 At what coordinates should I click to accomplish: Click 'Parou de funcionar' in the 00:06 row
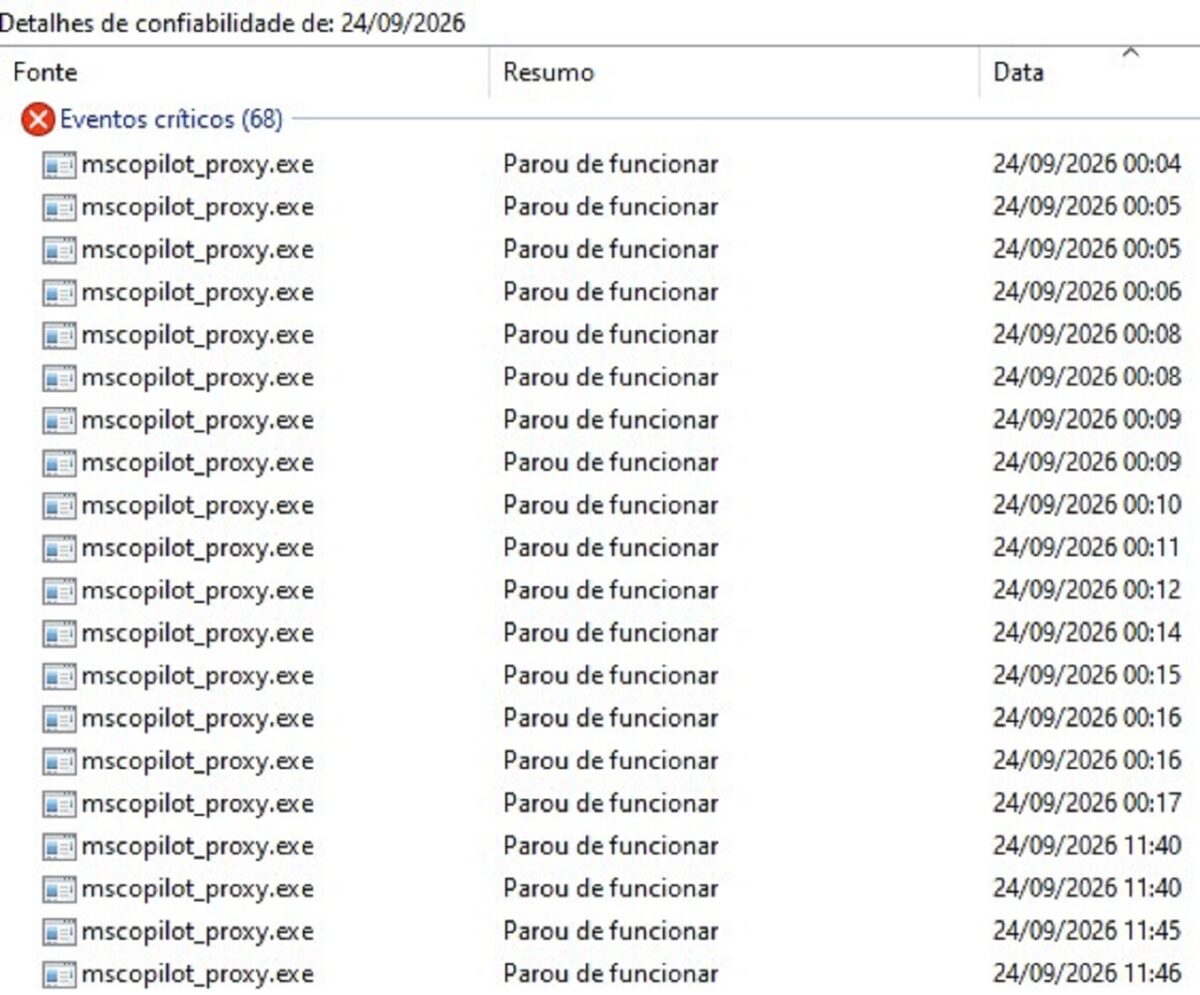pos(610,292)
